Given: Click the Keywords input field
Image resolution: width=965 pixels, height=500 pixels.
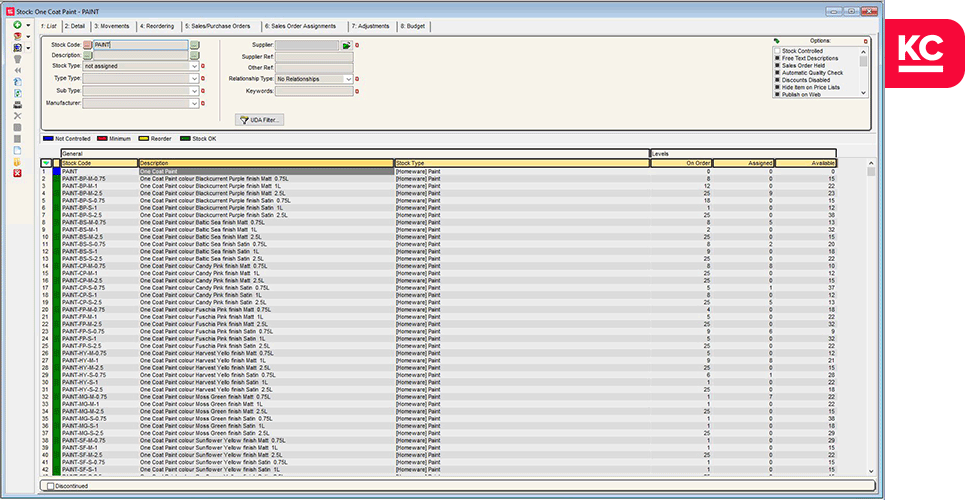Looking at the screenshot, I should (314, 91).
